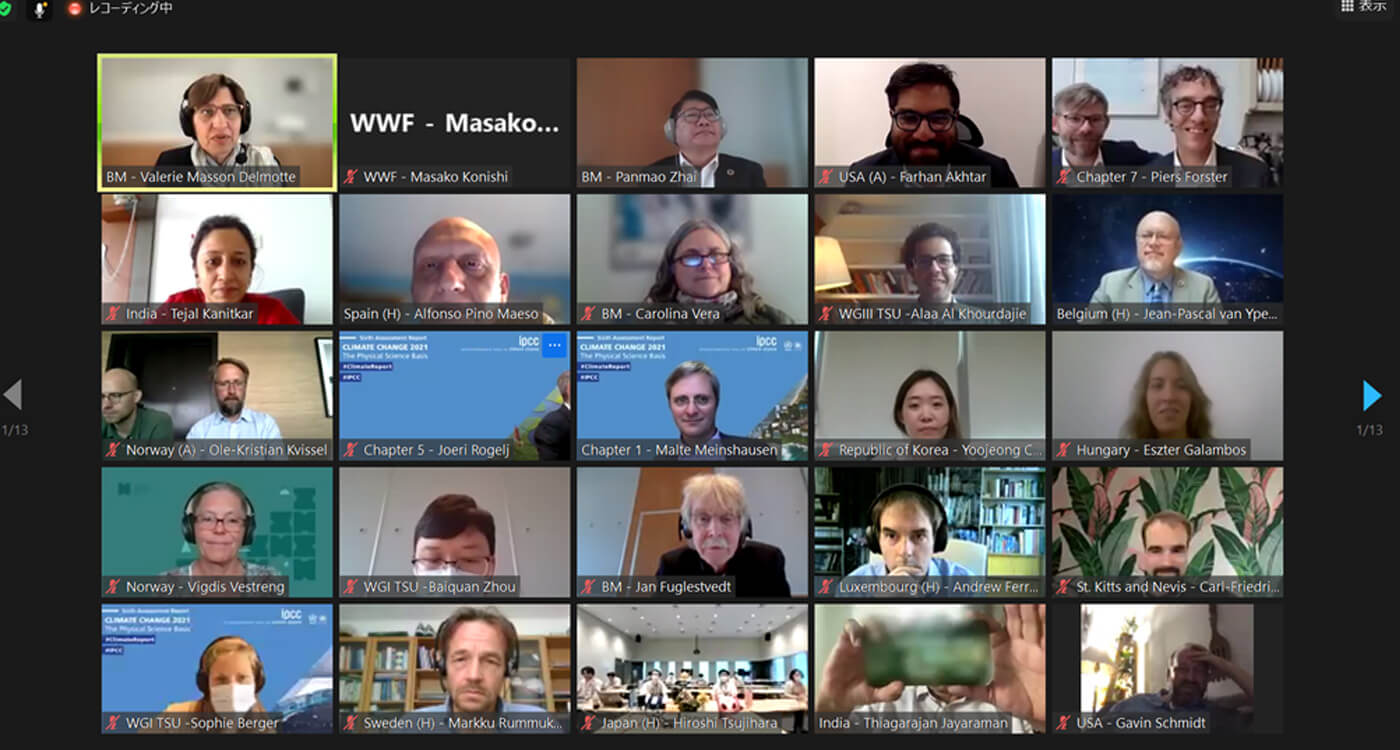Click the Japan (H) Hiroshi Tsujihara tile
The image size is (1400, 750).
point(692,669)
